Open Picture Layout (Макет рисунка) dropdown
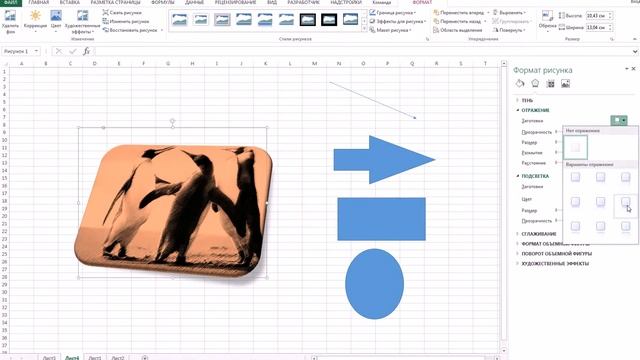Viewport: 640px width, 360px height. [390, 30]
